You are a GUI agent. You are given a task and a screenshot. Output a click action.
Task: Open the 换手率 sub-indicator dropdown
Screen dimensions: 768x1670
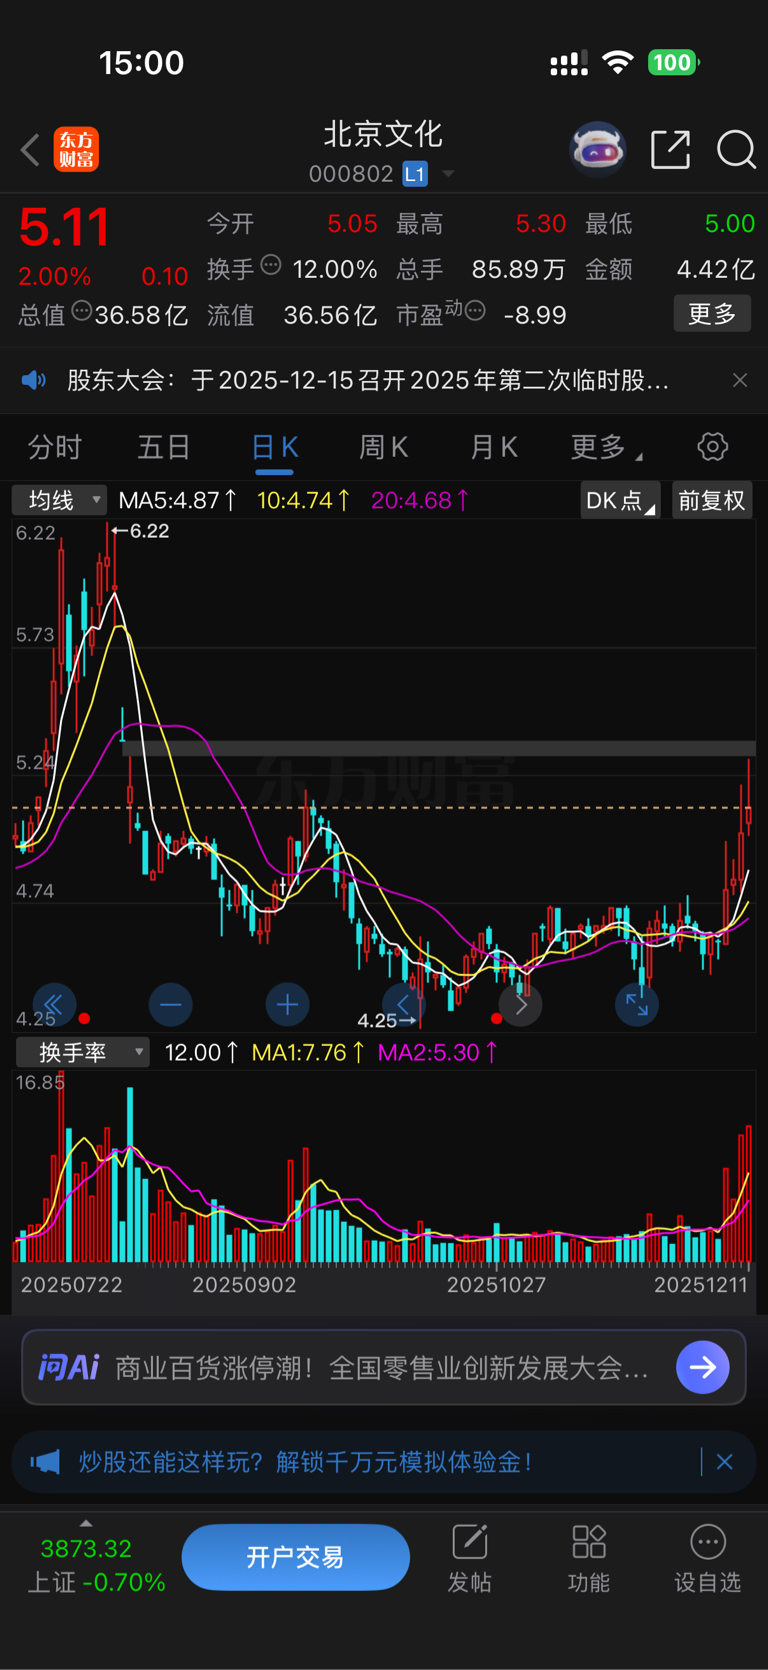(82, 1052)
